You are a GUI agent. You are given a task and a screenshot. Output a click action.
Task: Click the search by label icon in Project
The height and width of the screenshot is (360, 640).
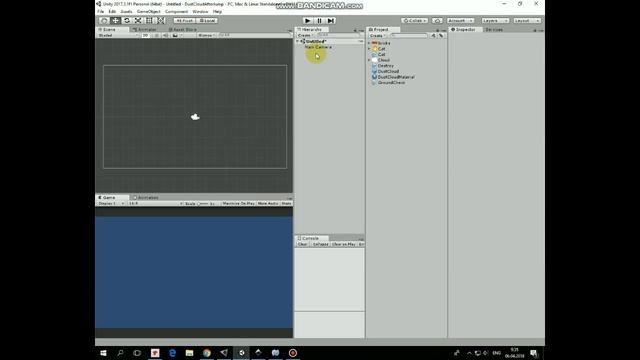pyautogui.click(x=441, y=36)
